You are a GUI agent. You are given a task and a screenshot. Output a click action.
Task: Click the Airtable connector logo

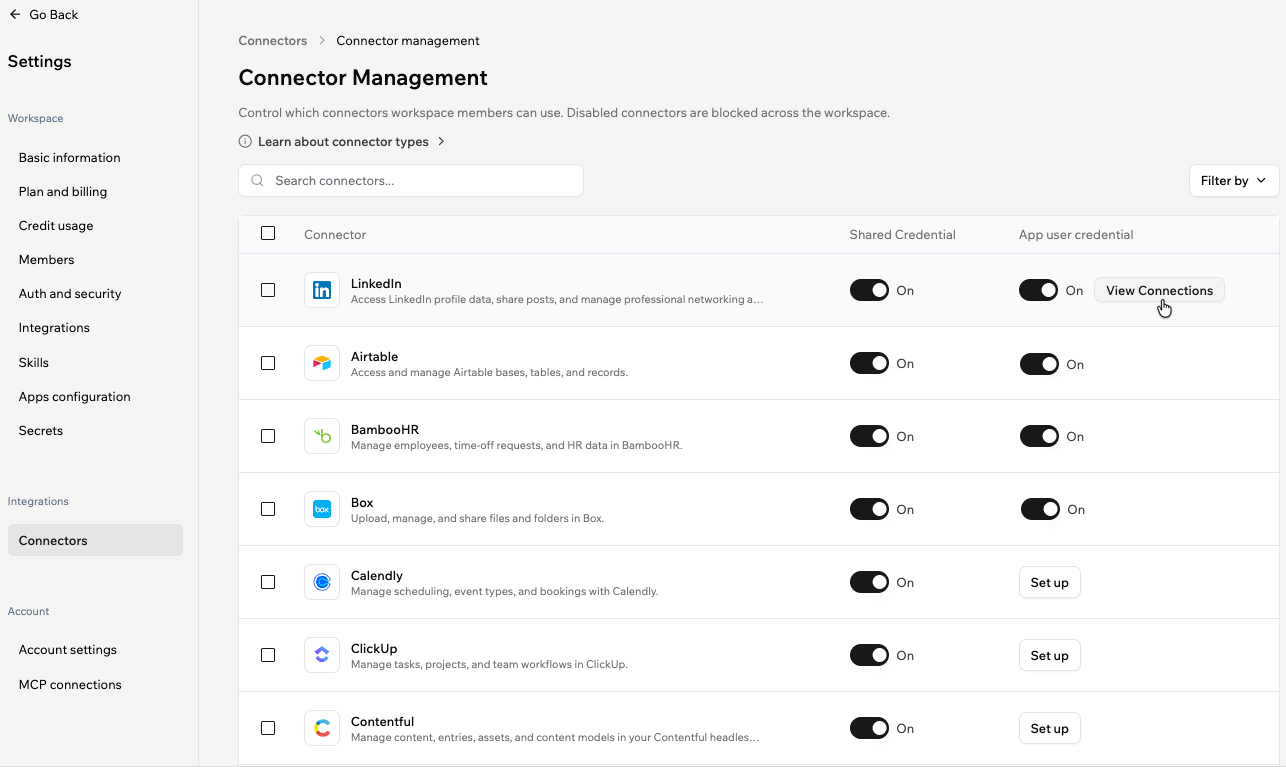pos(322,363)
